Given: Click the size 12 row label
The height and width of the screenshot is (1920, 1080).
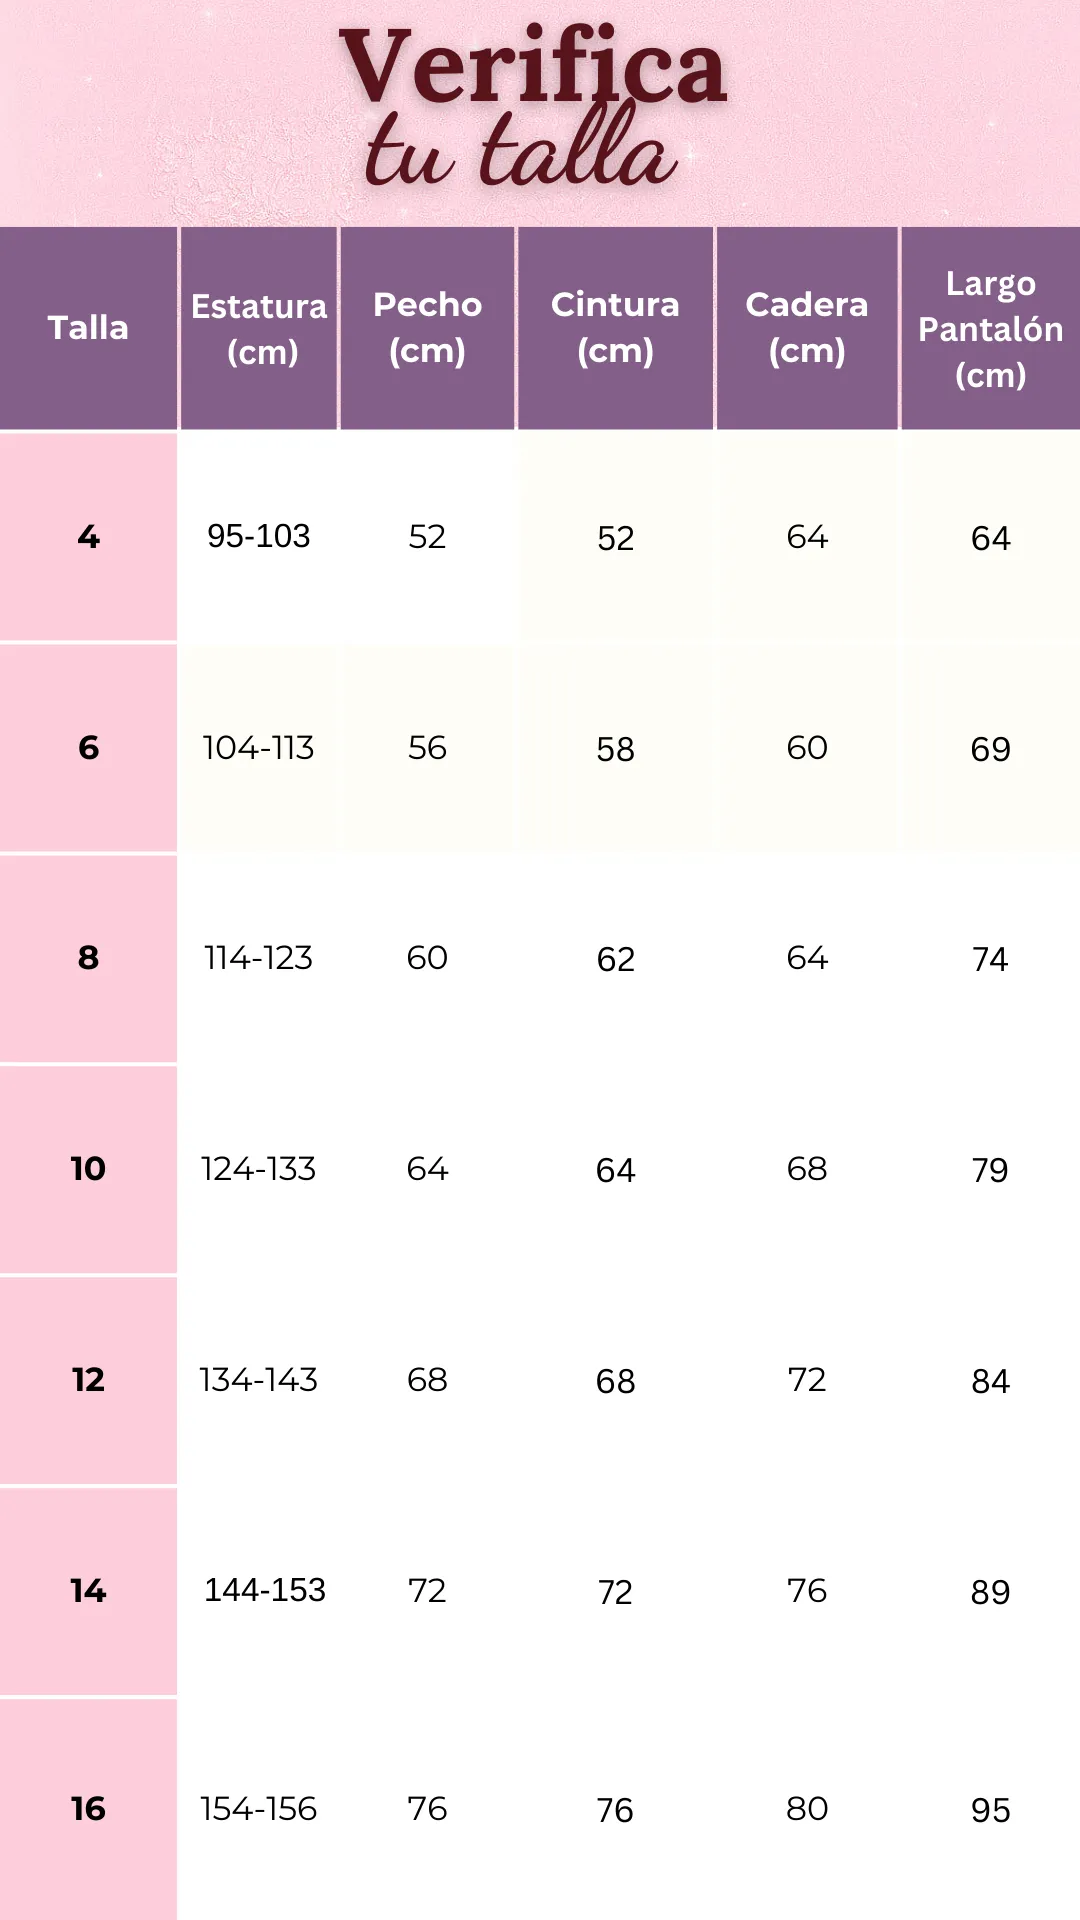Looking at the screenshot, I should click(x=88, y=1380).
